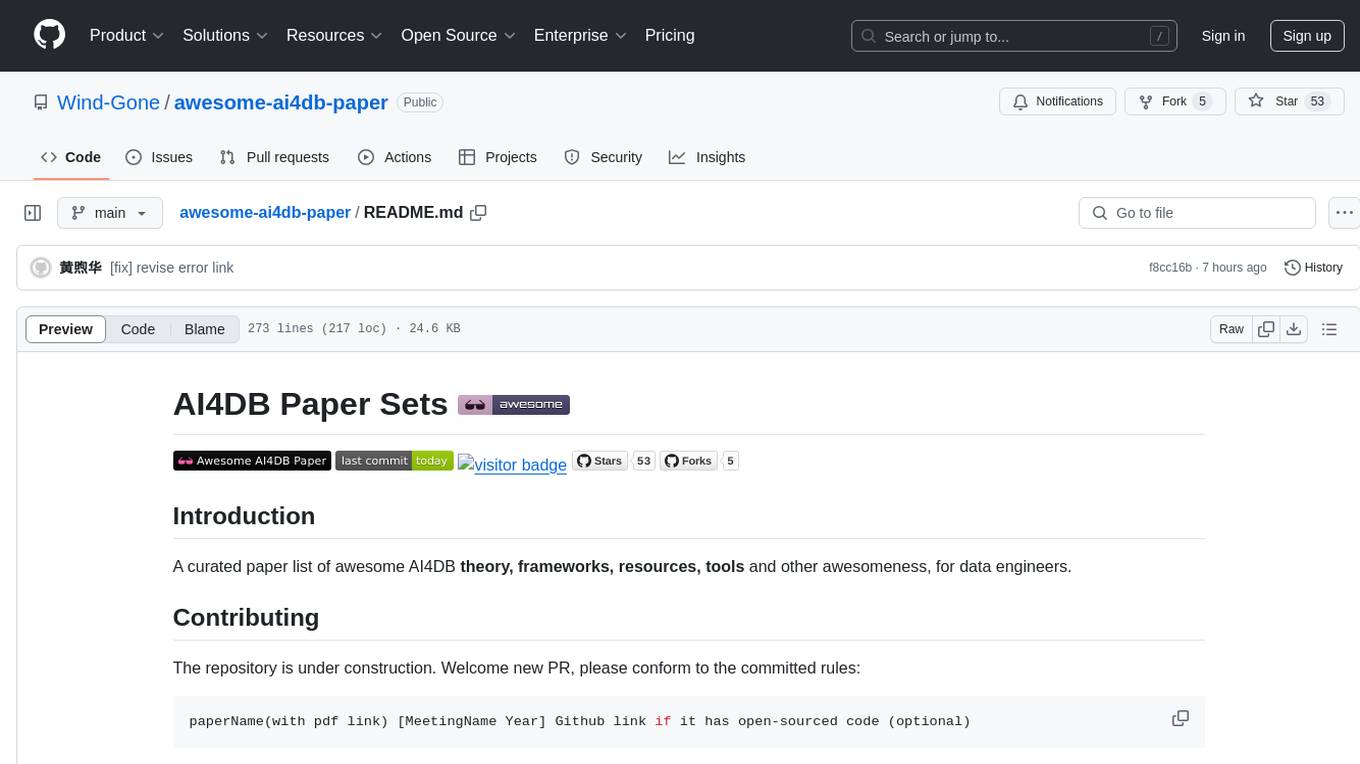Fork the repository
This screenshot has height=764, width=1360.
[1175, 102]
